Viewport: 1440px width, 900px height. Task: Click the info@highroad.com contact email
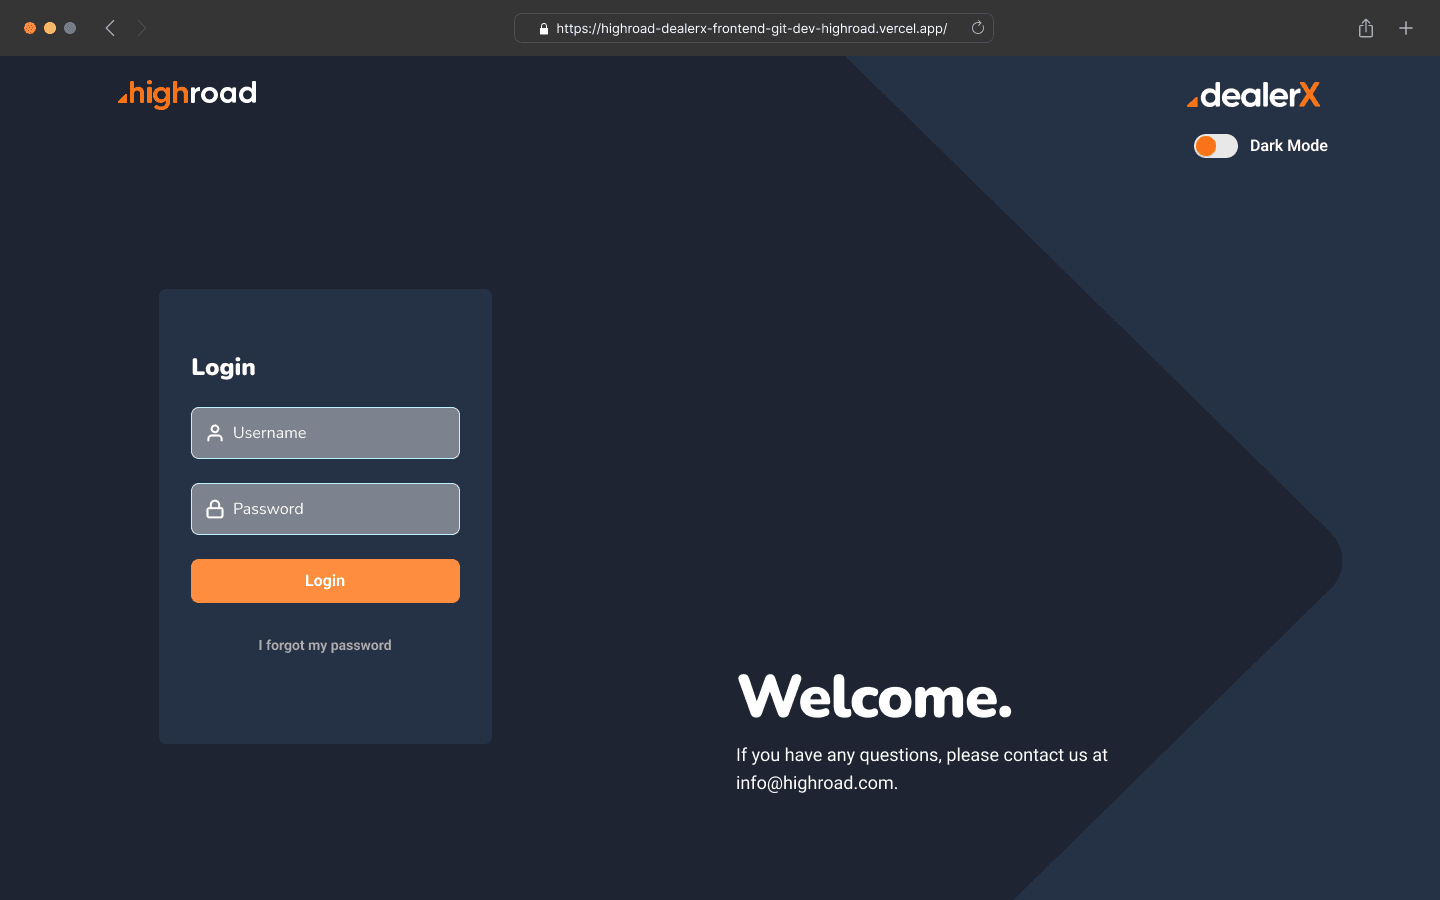[814, 783]
